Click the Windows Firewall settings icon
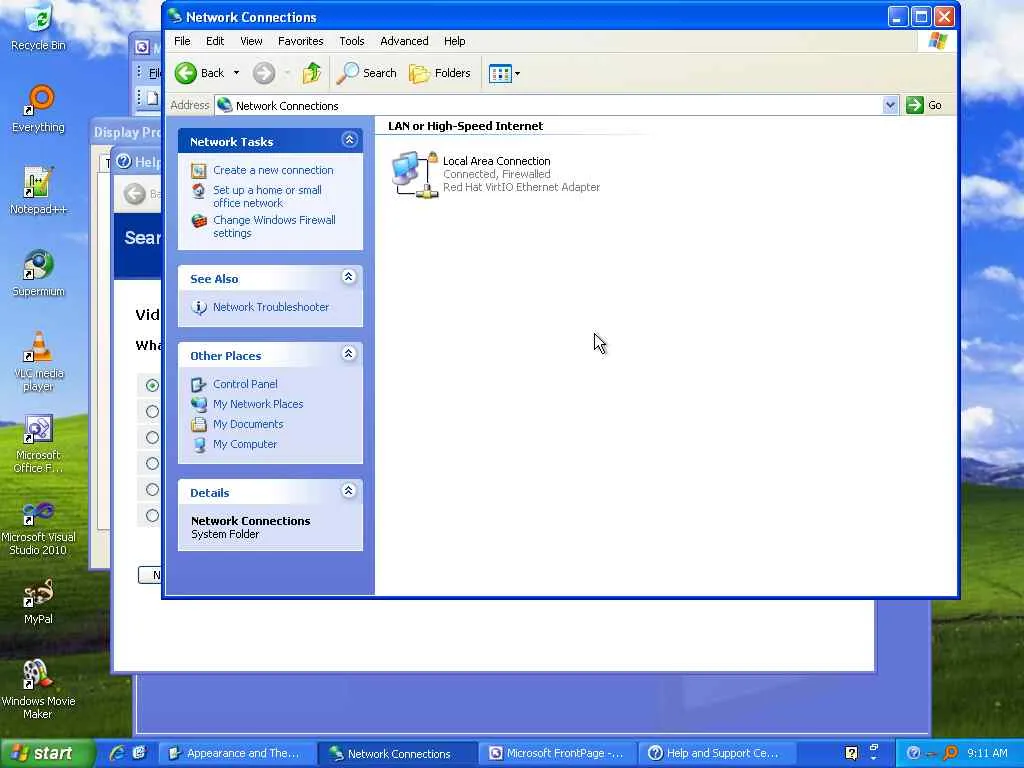The image size is (1024, 768). [199, 221]
